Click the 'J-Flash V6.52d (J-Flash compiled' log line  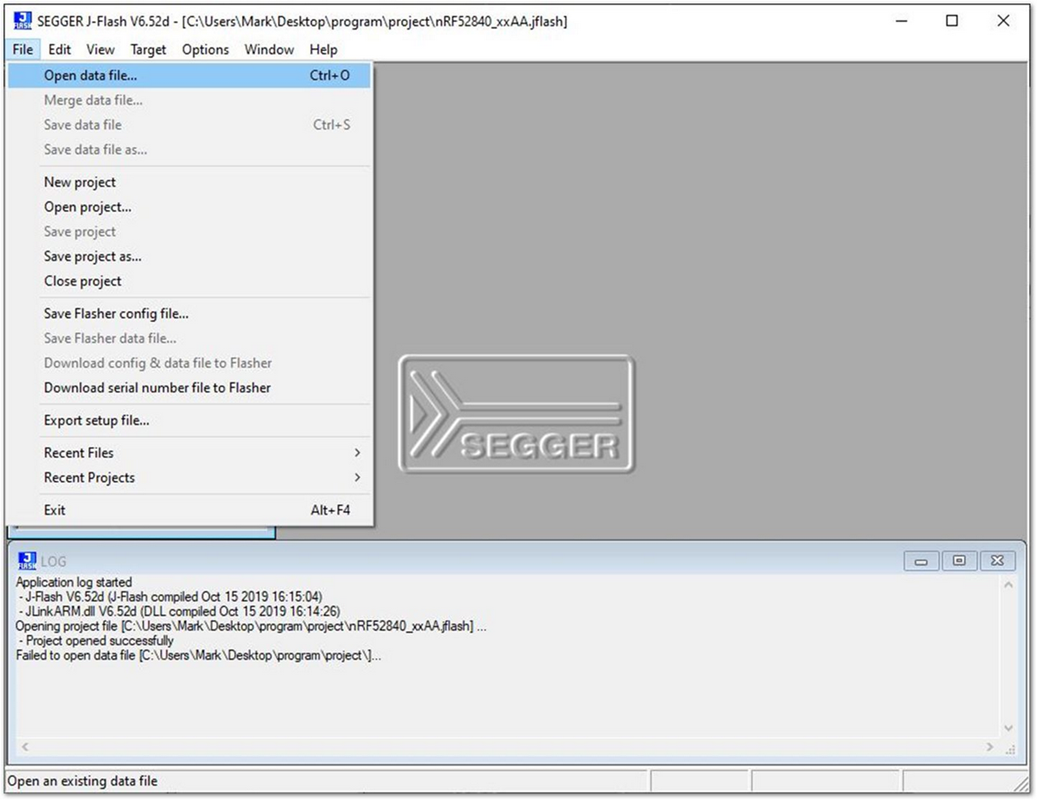click(x=171, y=597)
